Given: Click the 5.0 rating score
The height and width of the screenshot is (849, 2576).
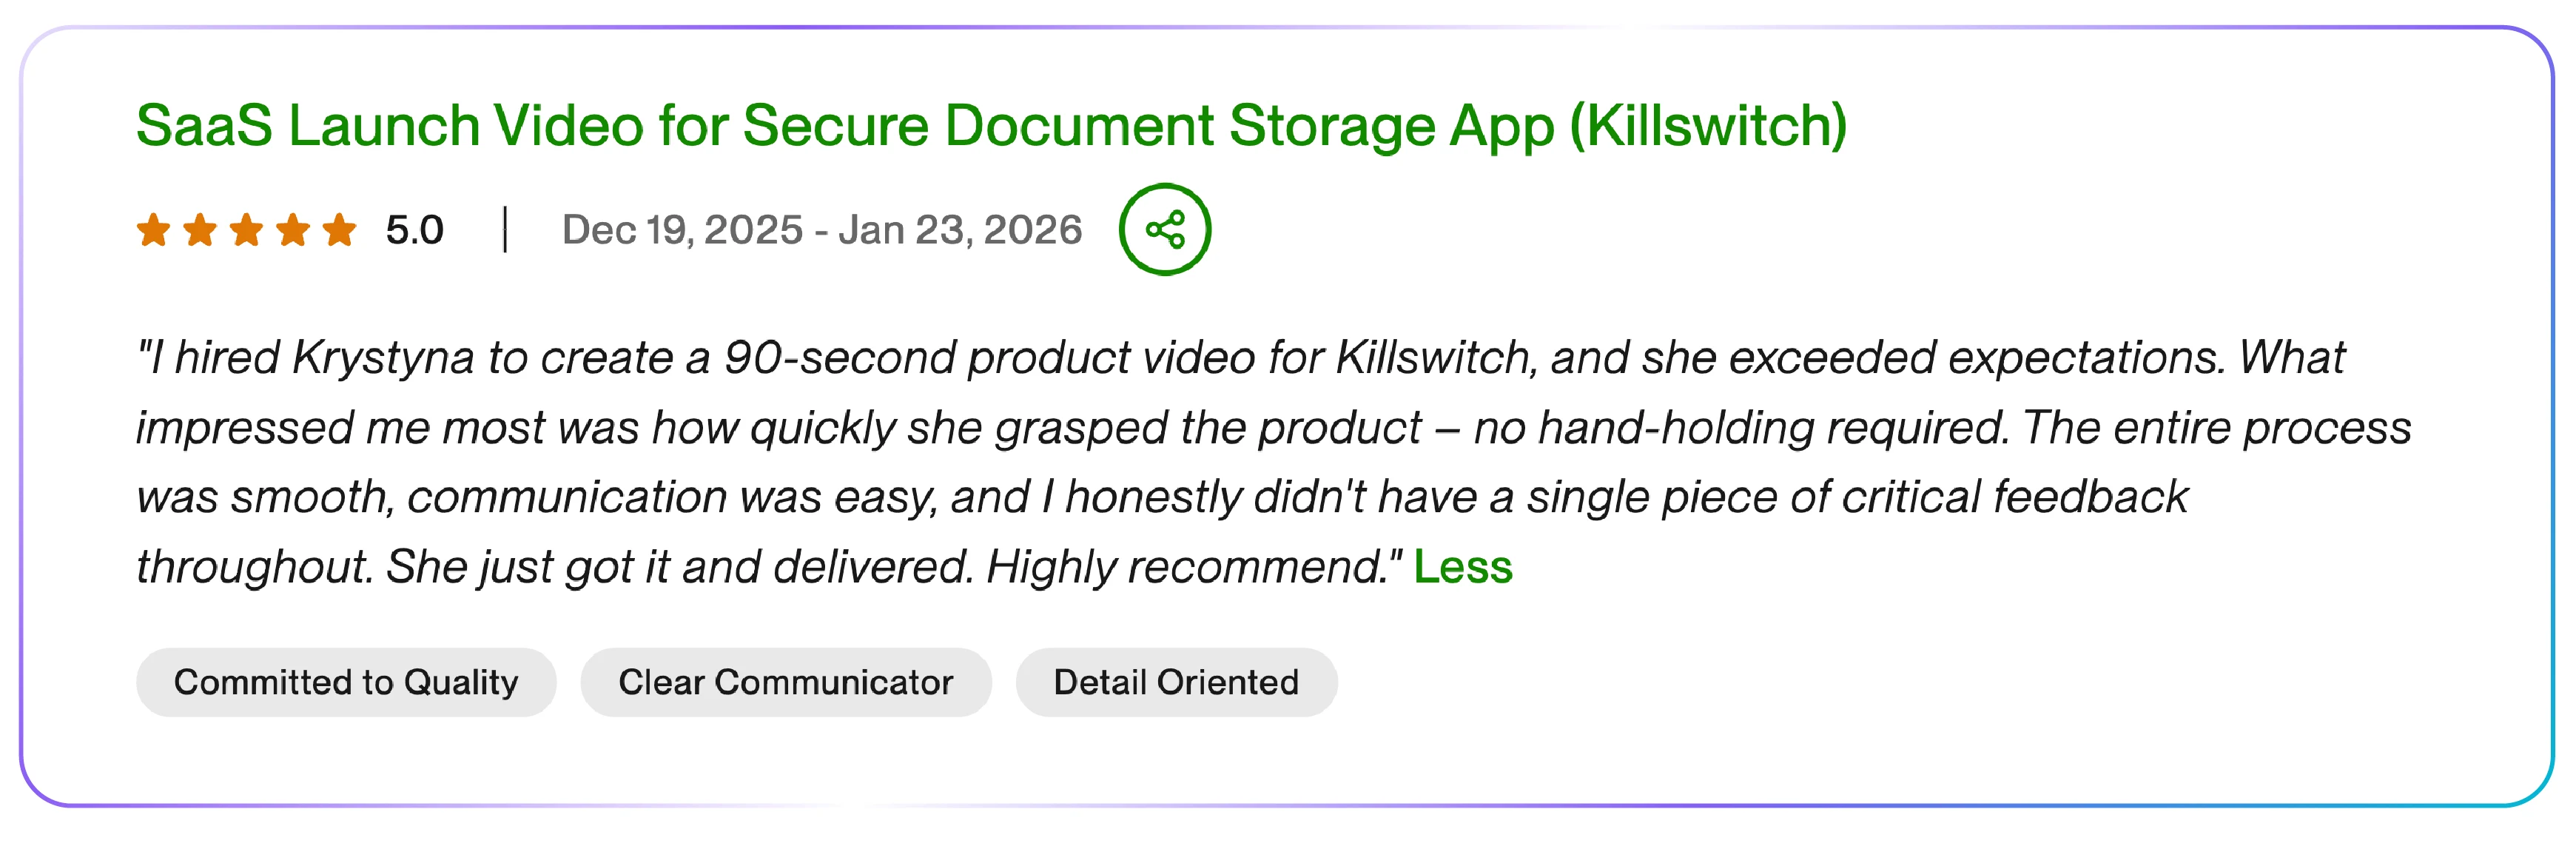Looking at the screenshot, I should [x=414, y=230].
